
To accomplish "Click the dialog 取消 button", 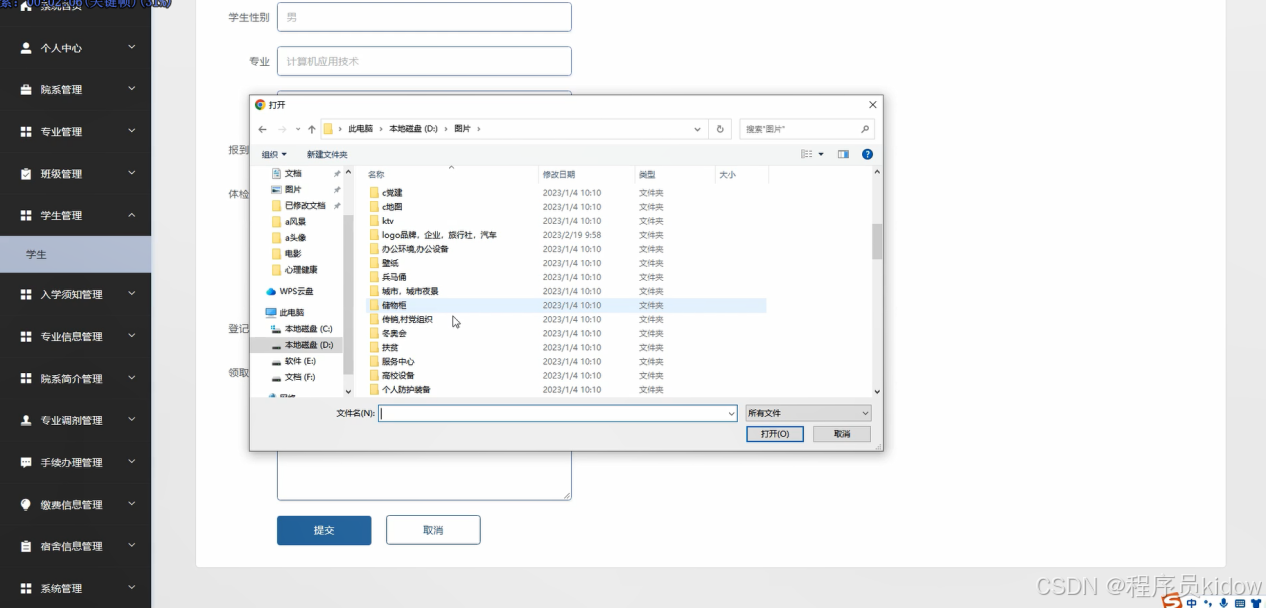I will coord(841,434).
